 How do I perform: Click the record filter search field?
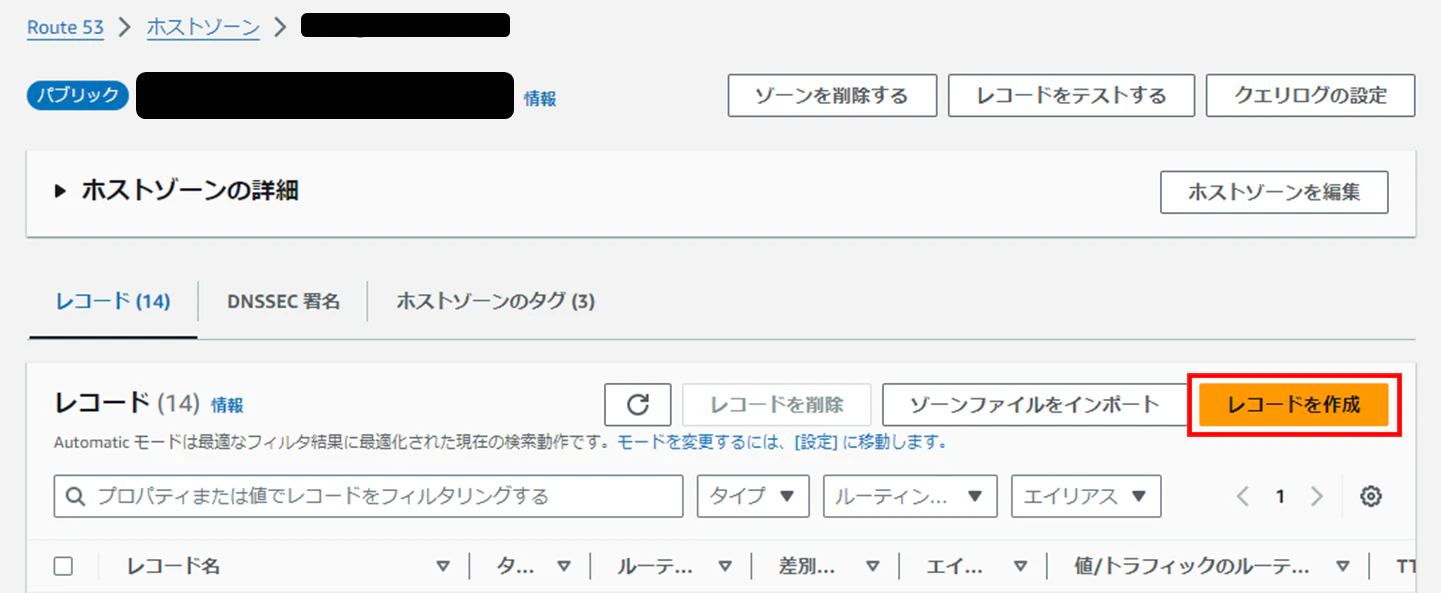click(x=365, y=496)
